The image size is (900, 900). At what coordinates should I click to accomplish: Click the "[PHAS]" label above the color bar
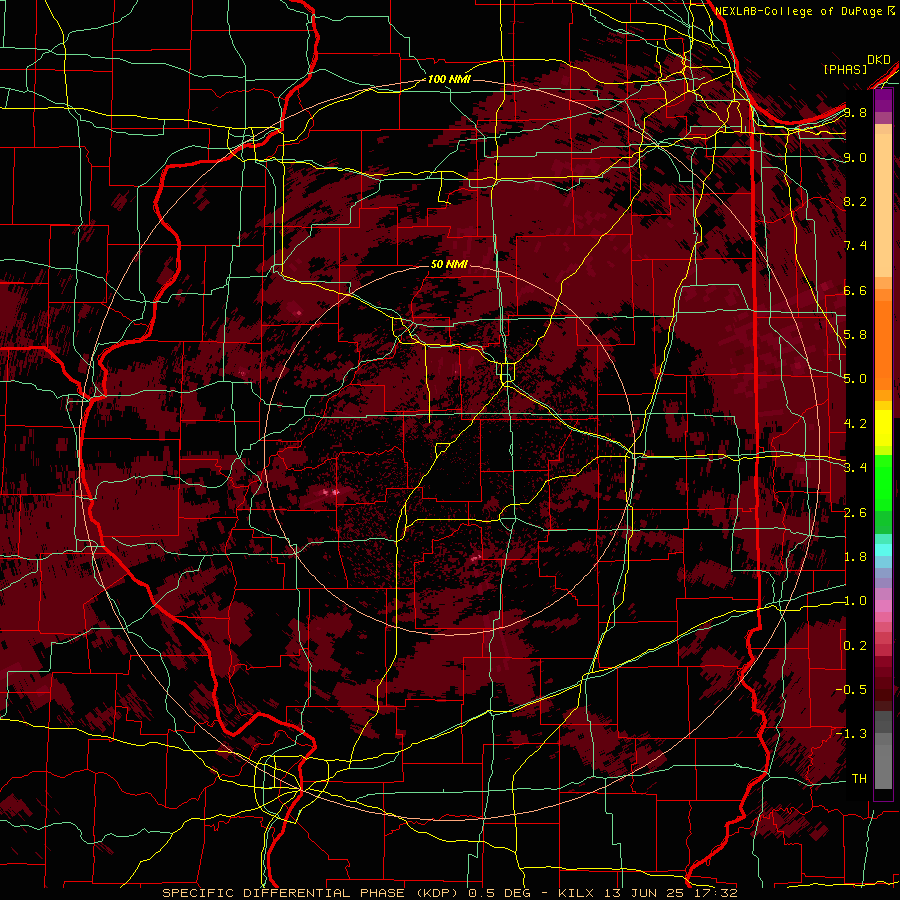[x=845, y=70]
